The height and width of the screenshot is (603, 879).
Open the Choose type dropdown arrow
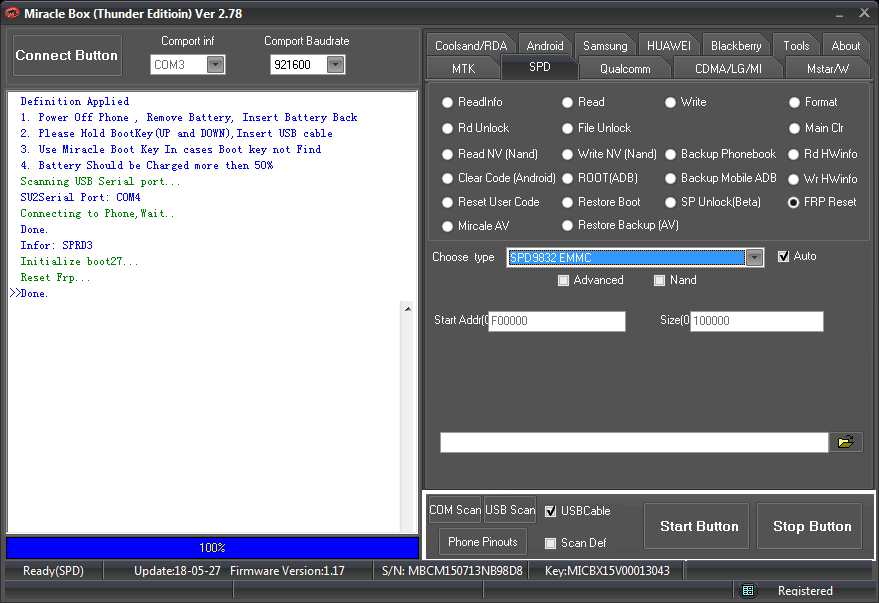tap(755, 257)
